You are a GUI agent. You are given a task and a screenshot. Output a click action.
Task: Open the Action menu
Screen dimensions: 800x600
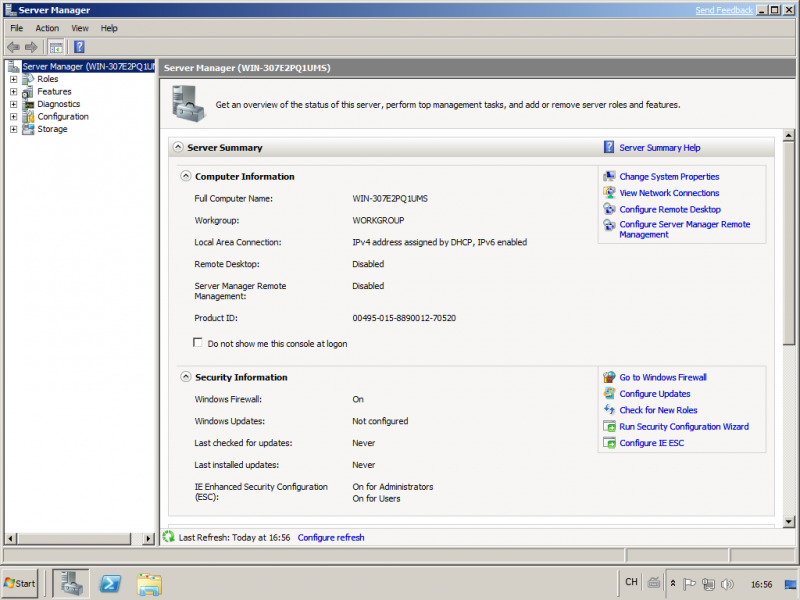click(47, 28)
